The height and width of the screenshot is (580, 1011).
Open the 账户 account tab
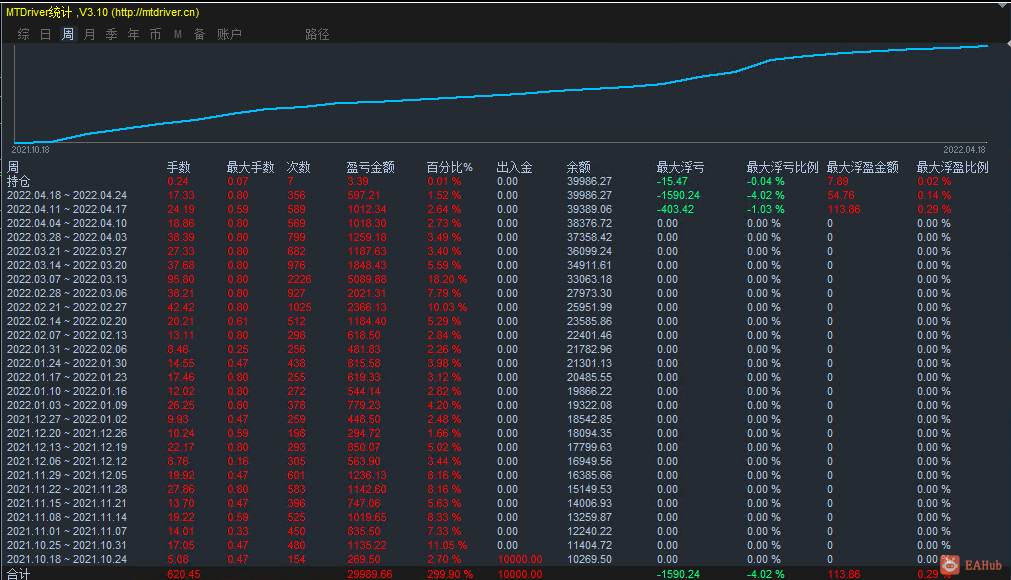[x=229, y=34]
